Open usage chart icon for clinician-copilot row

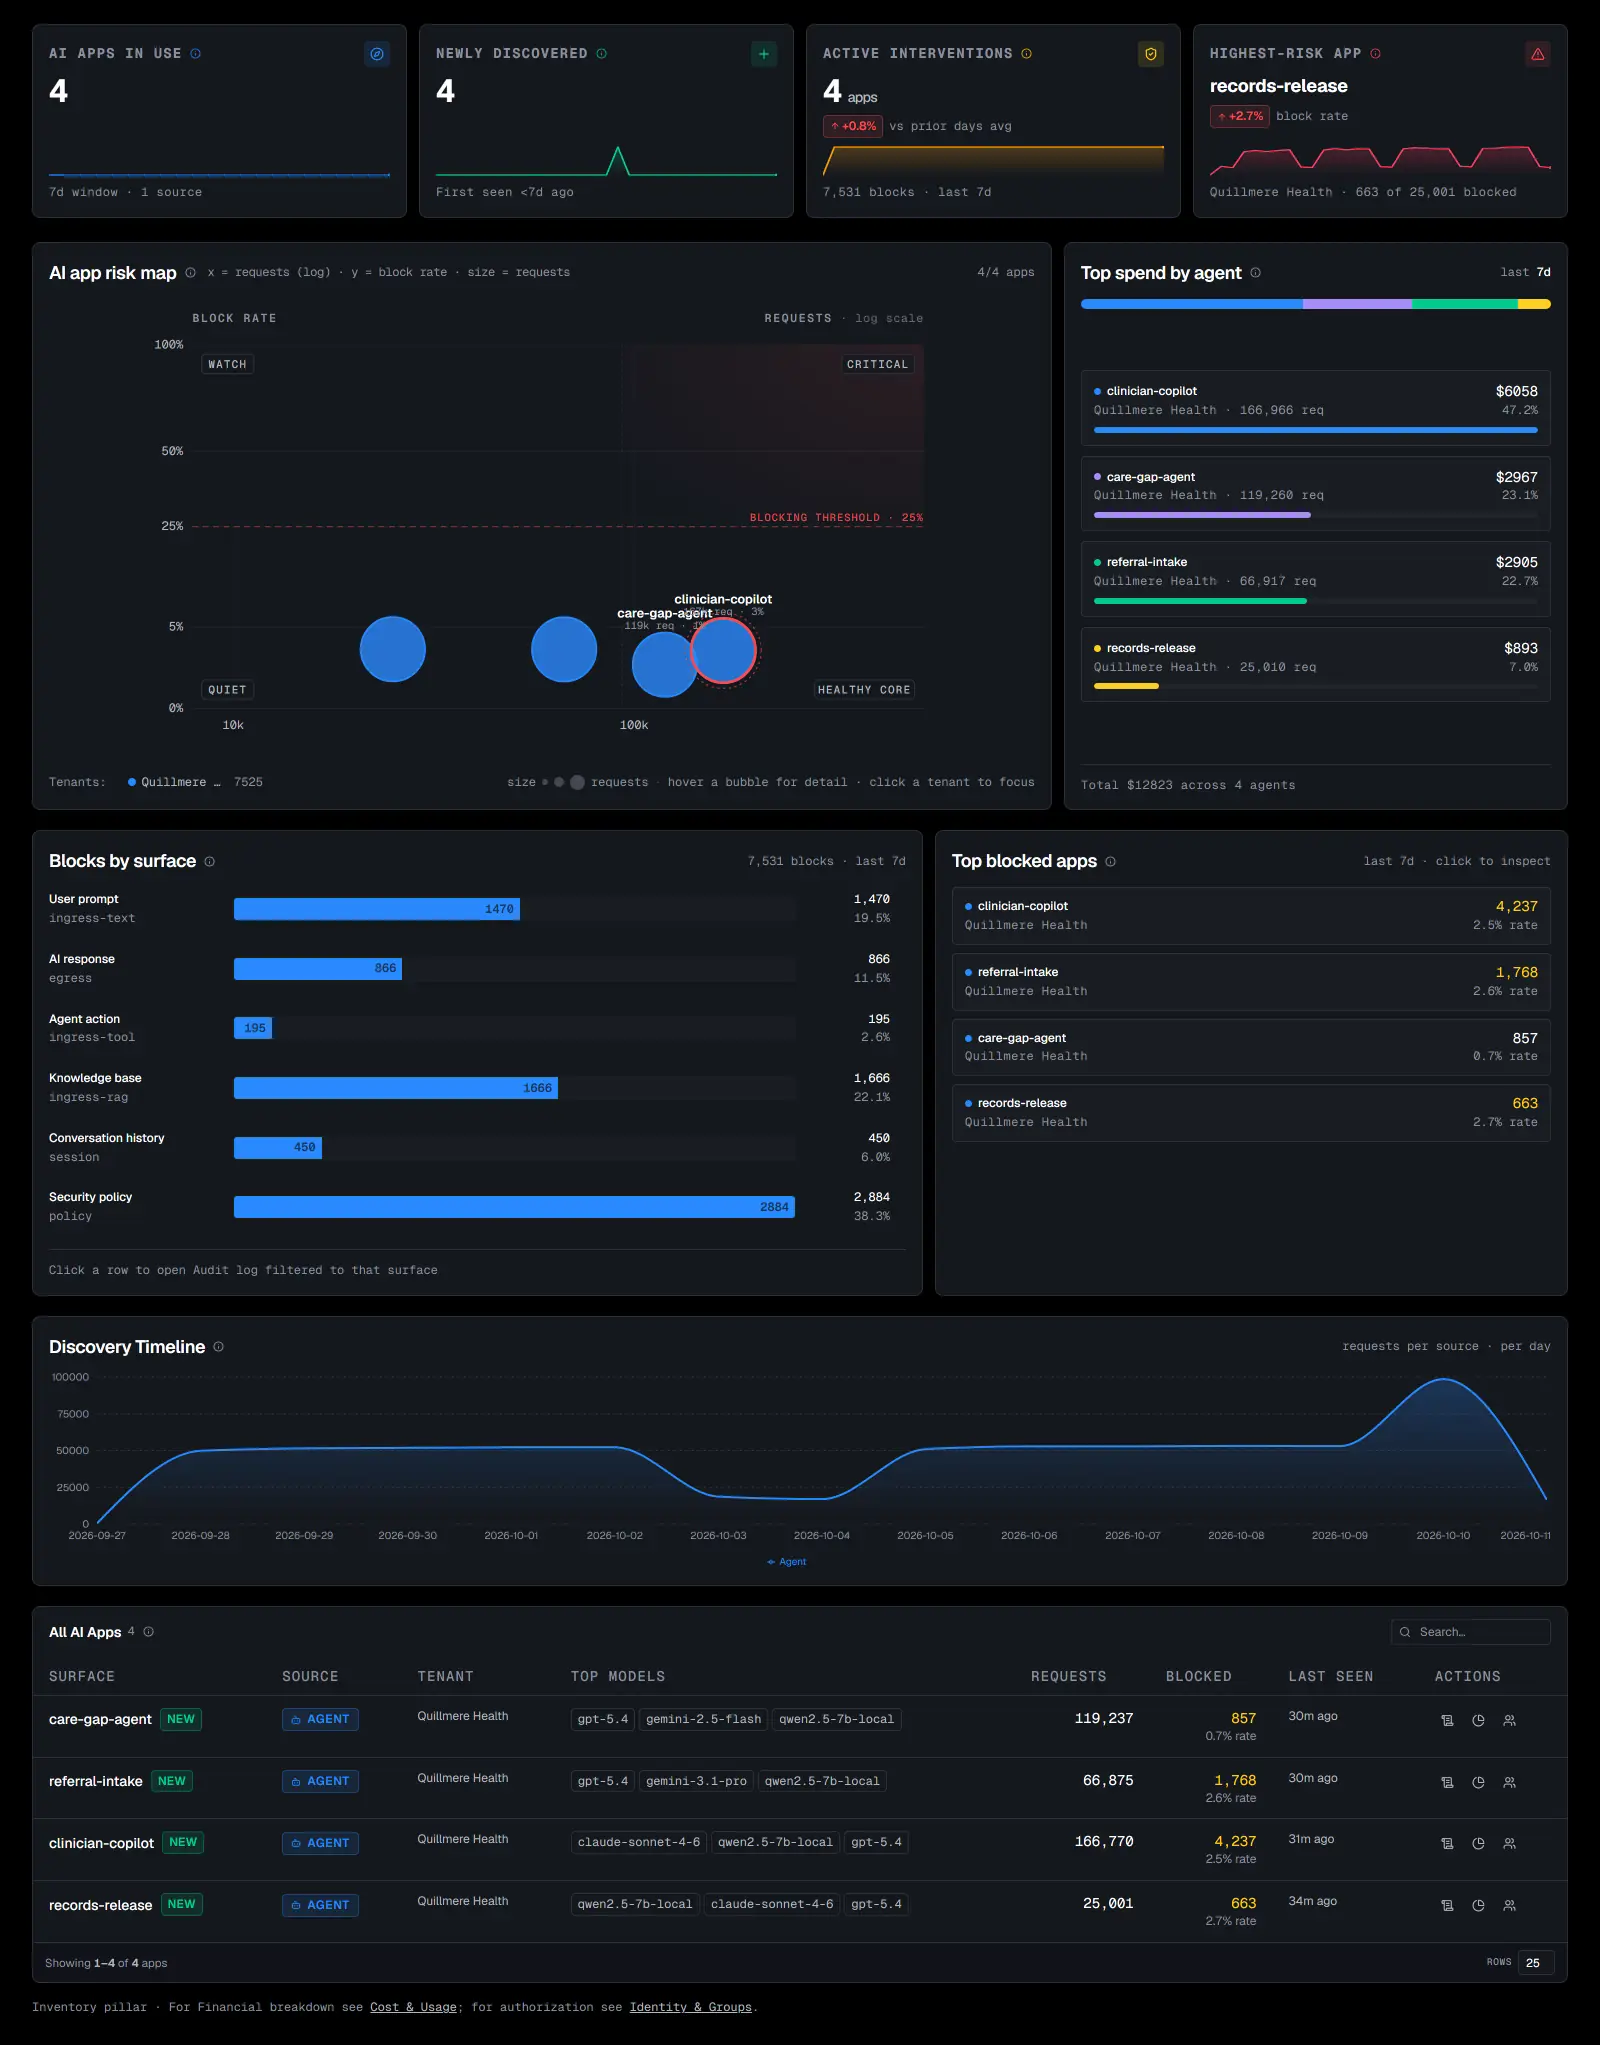(1478, 1843)
